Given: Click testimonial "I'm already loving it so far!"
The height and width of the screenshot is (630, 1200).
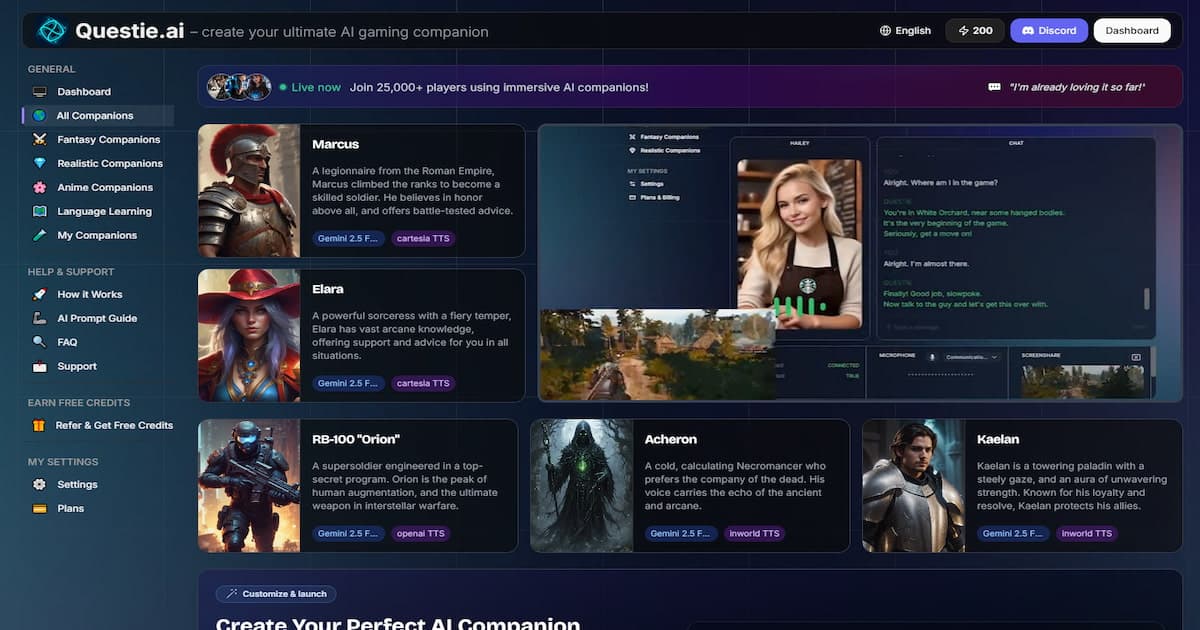Looking at the screenshot, I should [x=1077, y=87].
